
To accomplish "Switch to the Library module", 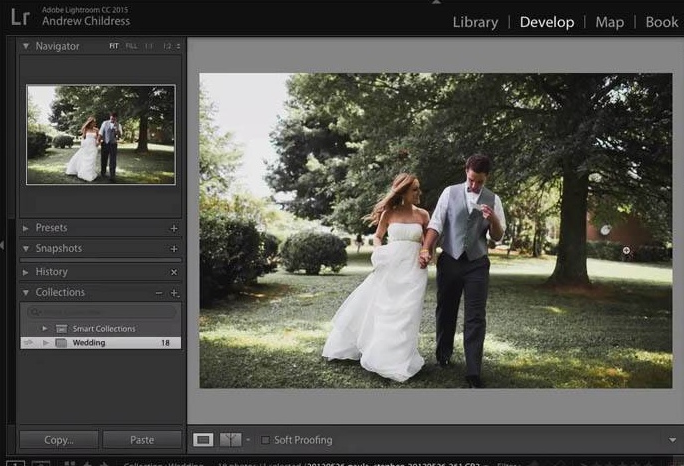I will [475, 22].
